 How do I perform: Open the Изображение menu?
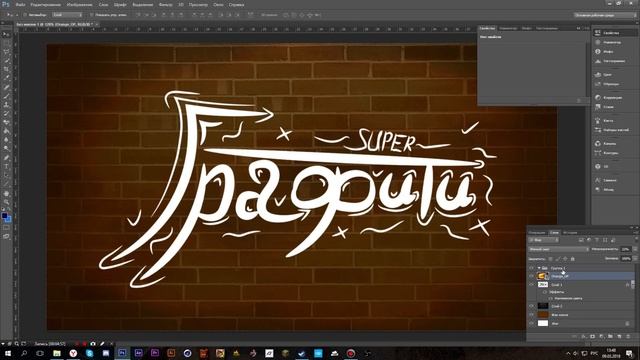click(x=80, y=4)
